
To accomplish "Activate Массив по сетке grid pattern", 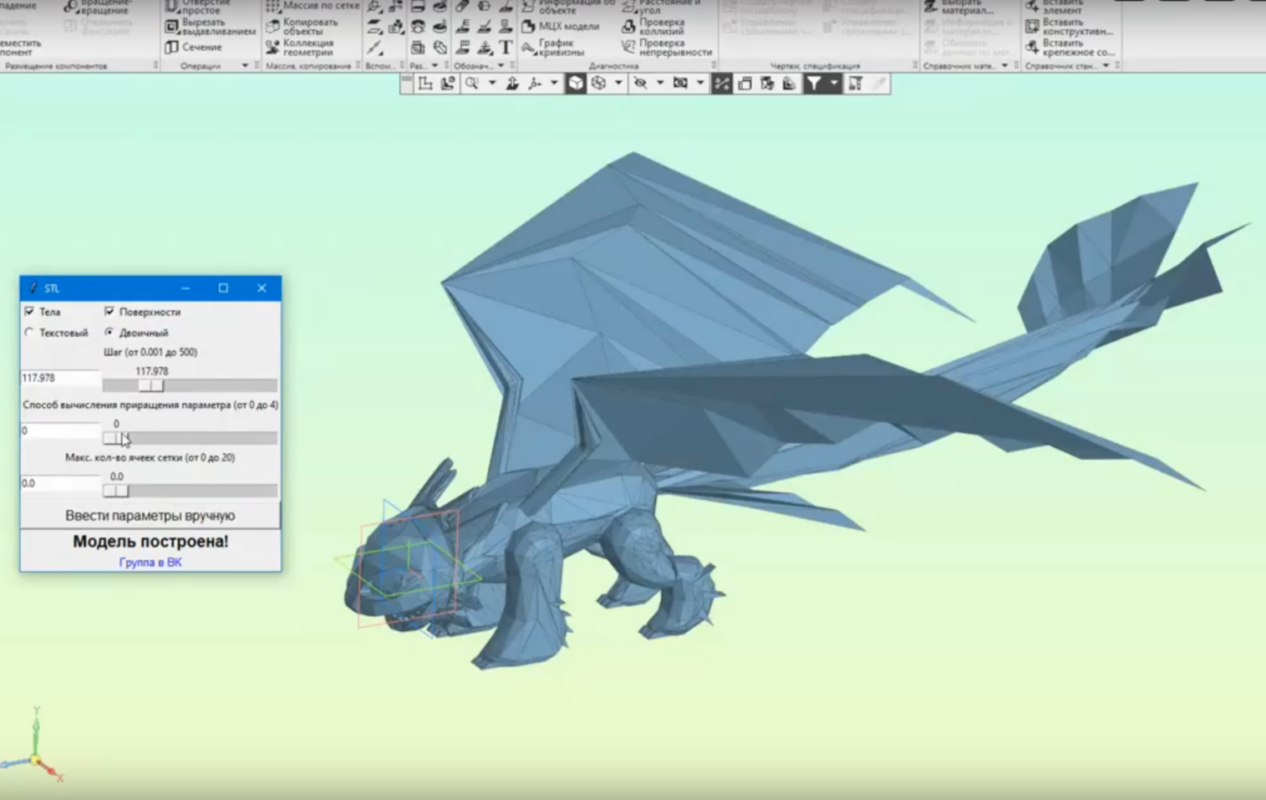I will [x=312, y=6].
